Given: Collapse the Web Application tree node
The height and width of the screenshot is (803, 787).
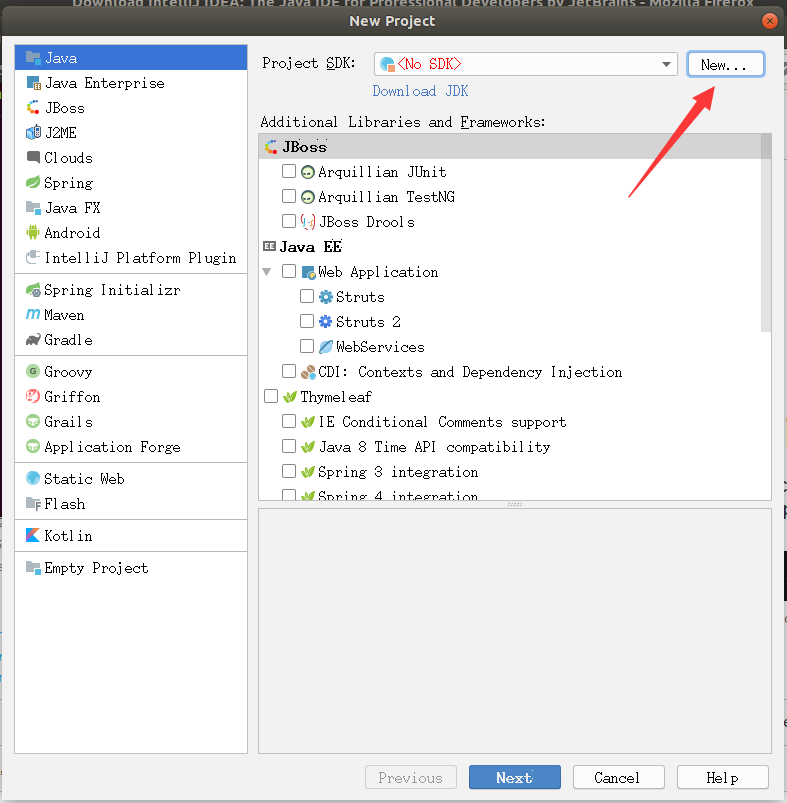Looking at the screenshot, I should point(267,272).
